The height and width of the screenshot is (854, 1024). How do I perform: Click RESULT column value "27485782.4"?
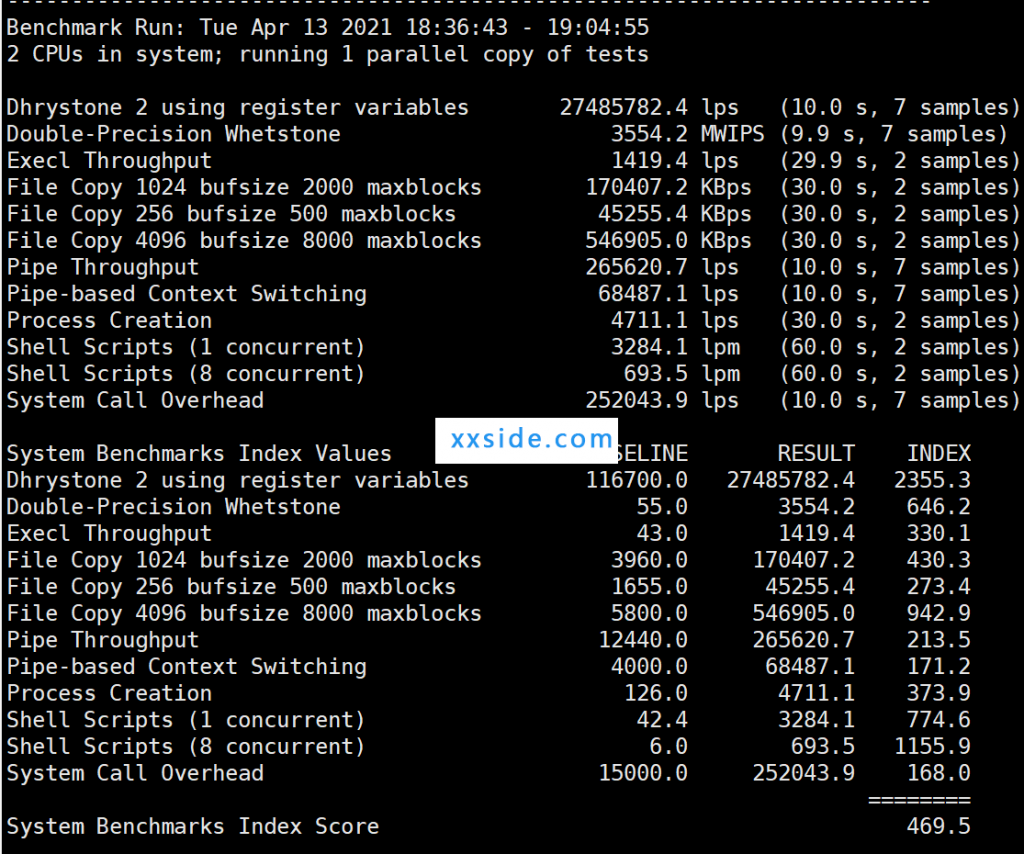click(x=791, y=481)
